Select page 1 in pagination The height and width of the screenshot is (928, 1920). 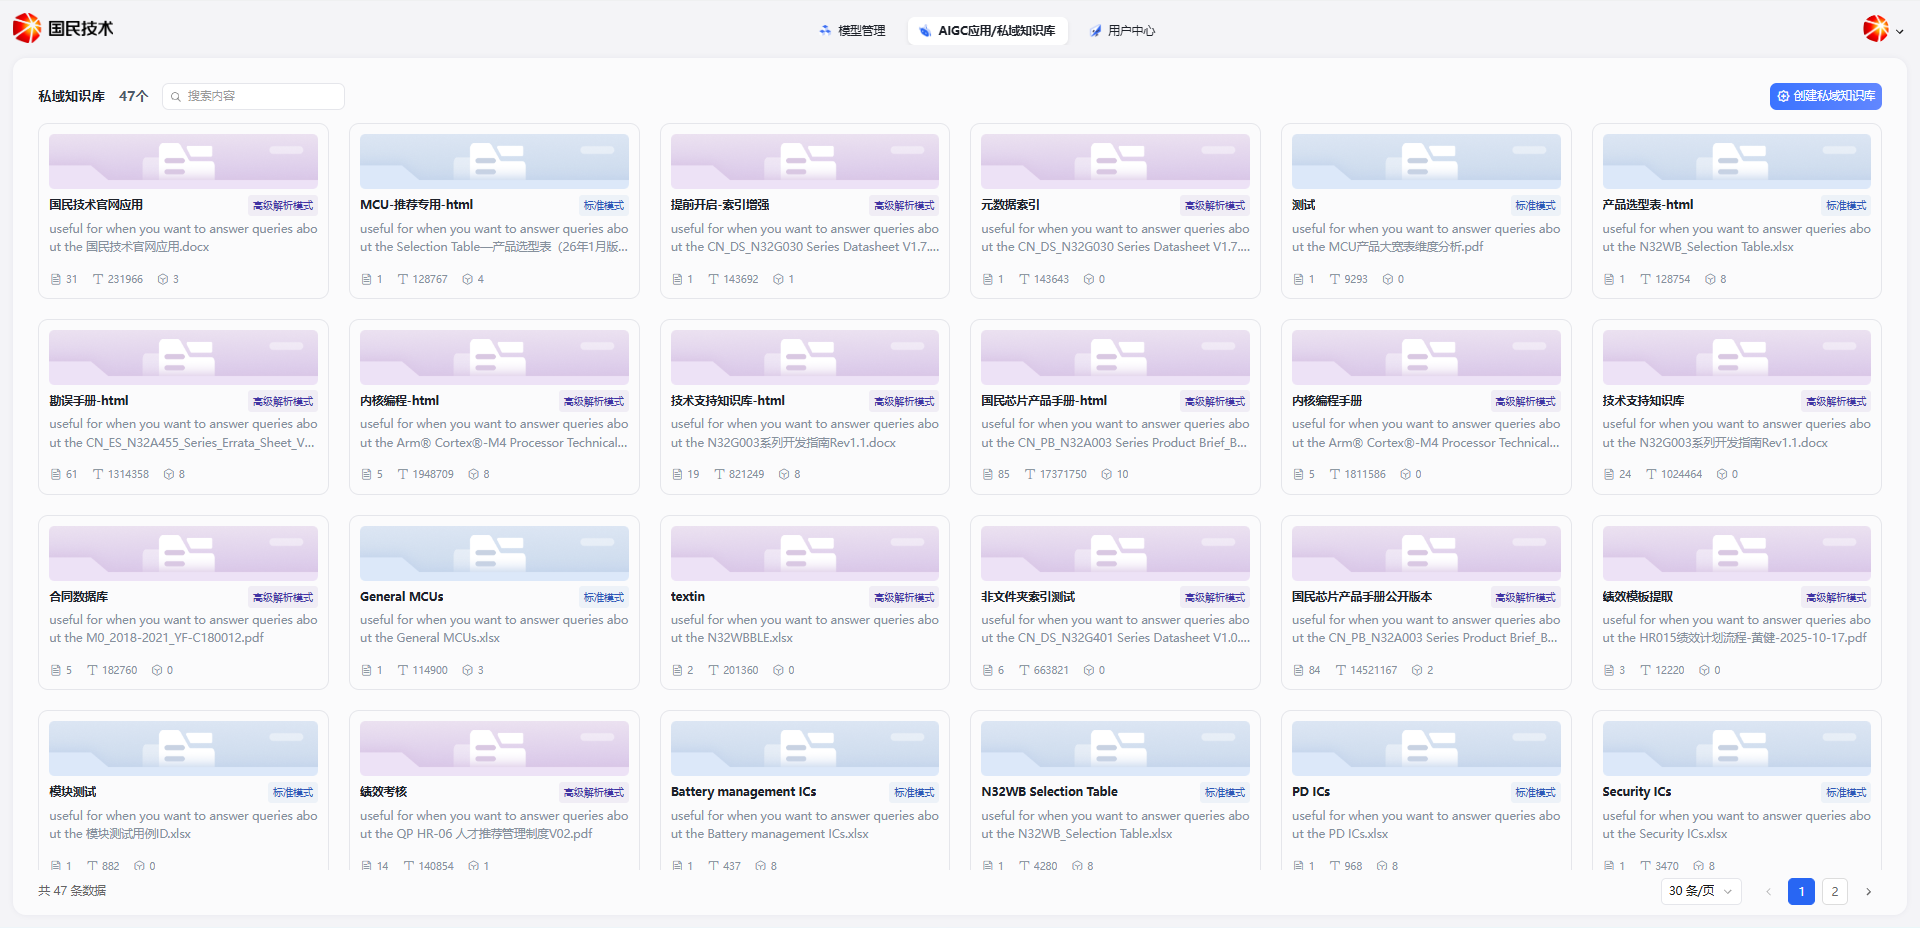[x=1801, y=891]
